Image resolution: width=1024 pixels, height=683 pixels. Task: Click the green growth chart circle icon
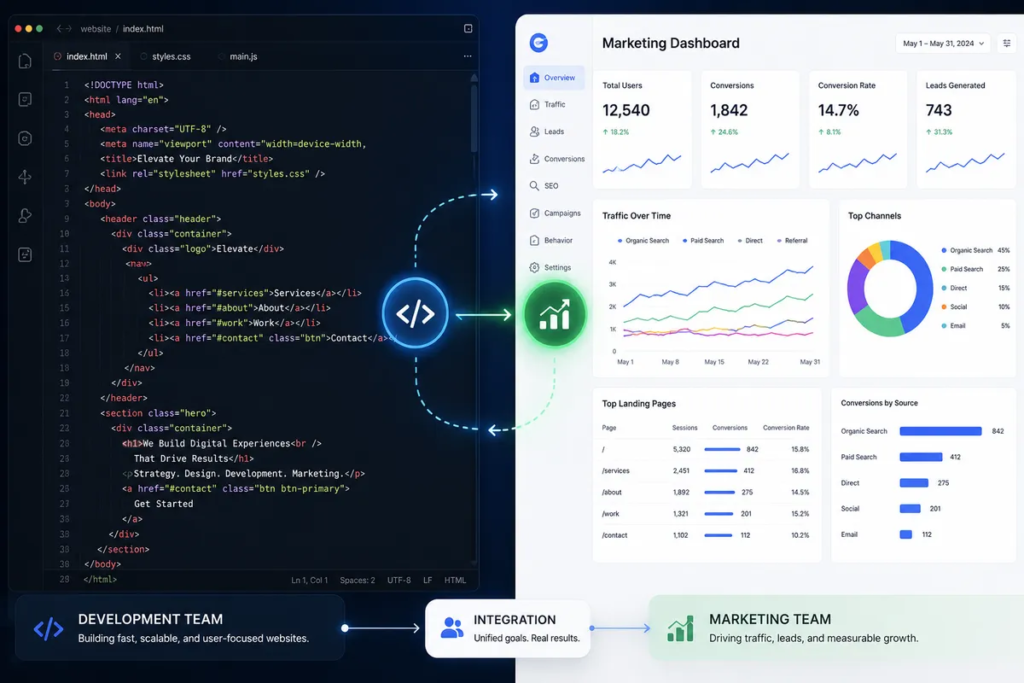tap(555, 315)
